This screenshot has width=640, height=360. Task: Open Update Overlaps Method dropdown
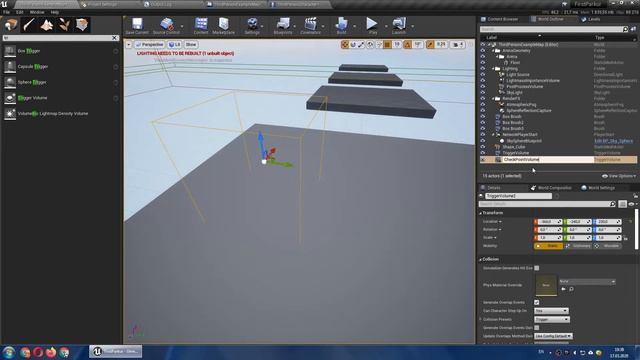[x=553, y=336]
